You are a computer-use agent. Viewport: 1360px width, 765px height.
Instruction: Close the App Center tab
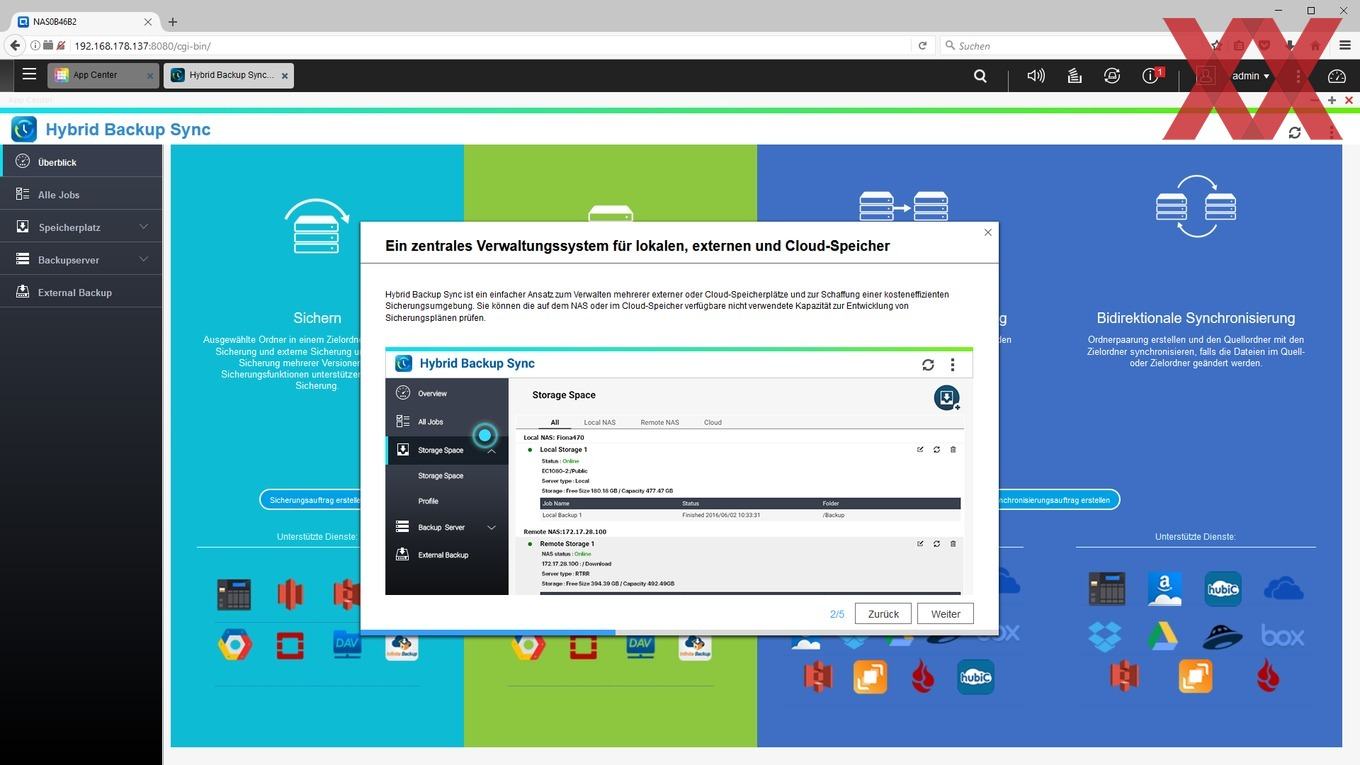click(x=150, y=75)
